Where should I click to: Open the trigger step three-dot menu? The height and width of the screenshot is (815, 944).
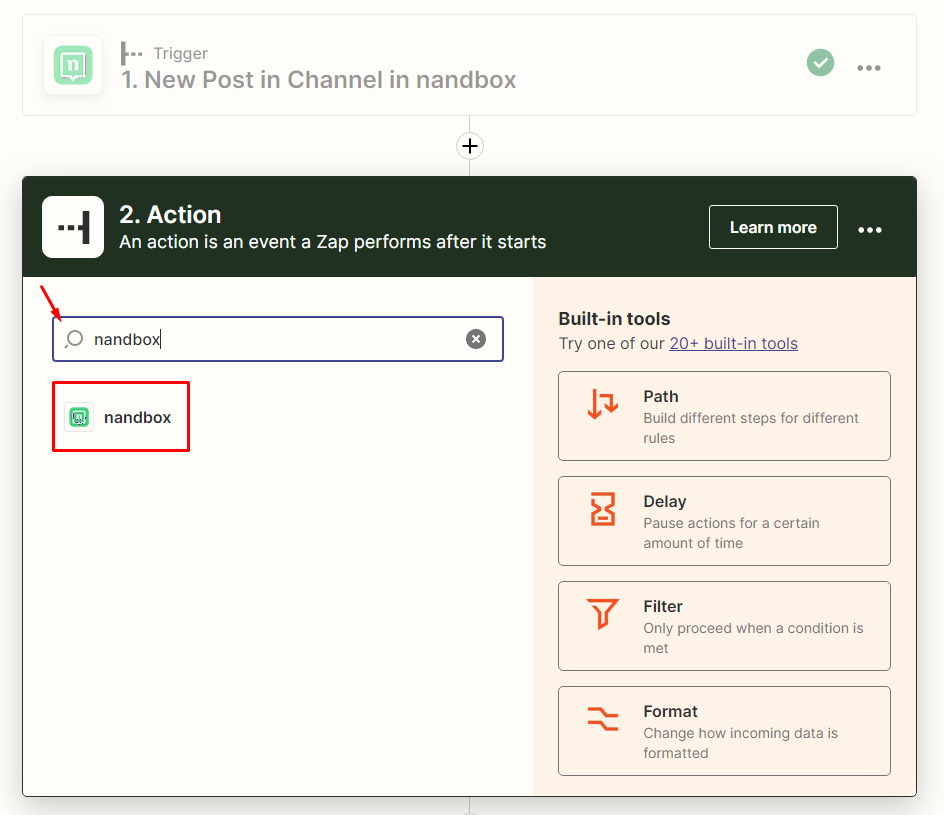869,67
